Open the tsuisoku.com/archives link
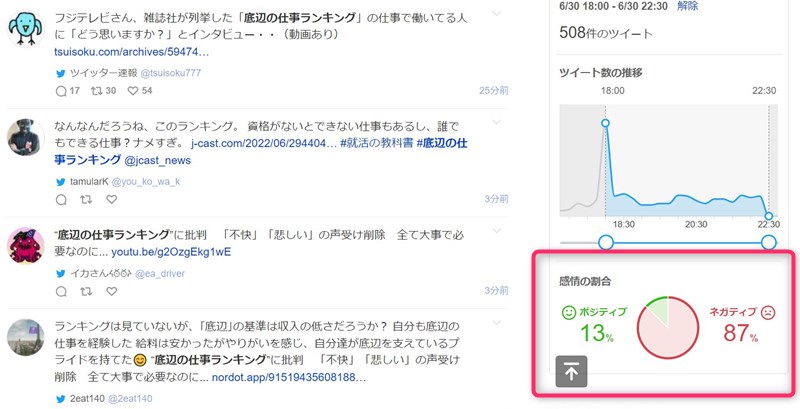This screenshot has width=800, height=409. pos(132,53)
